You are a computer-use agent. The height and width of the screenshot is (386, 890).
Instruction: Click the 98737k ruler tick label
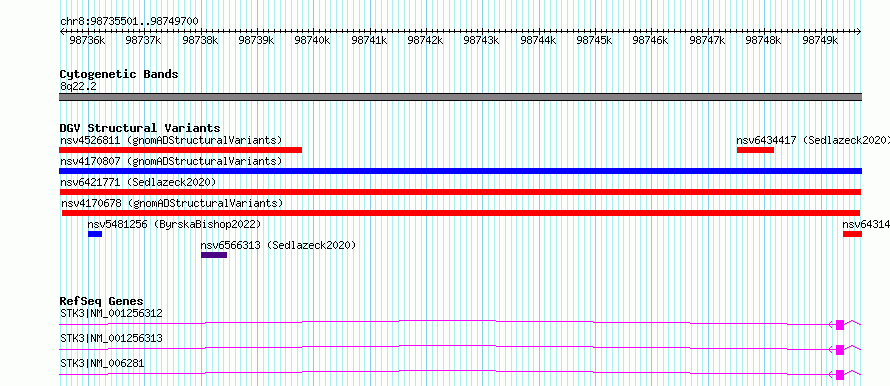144,40
